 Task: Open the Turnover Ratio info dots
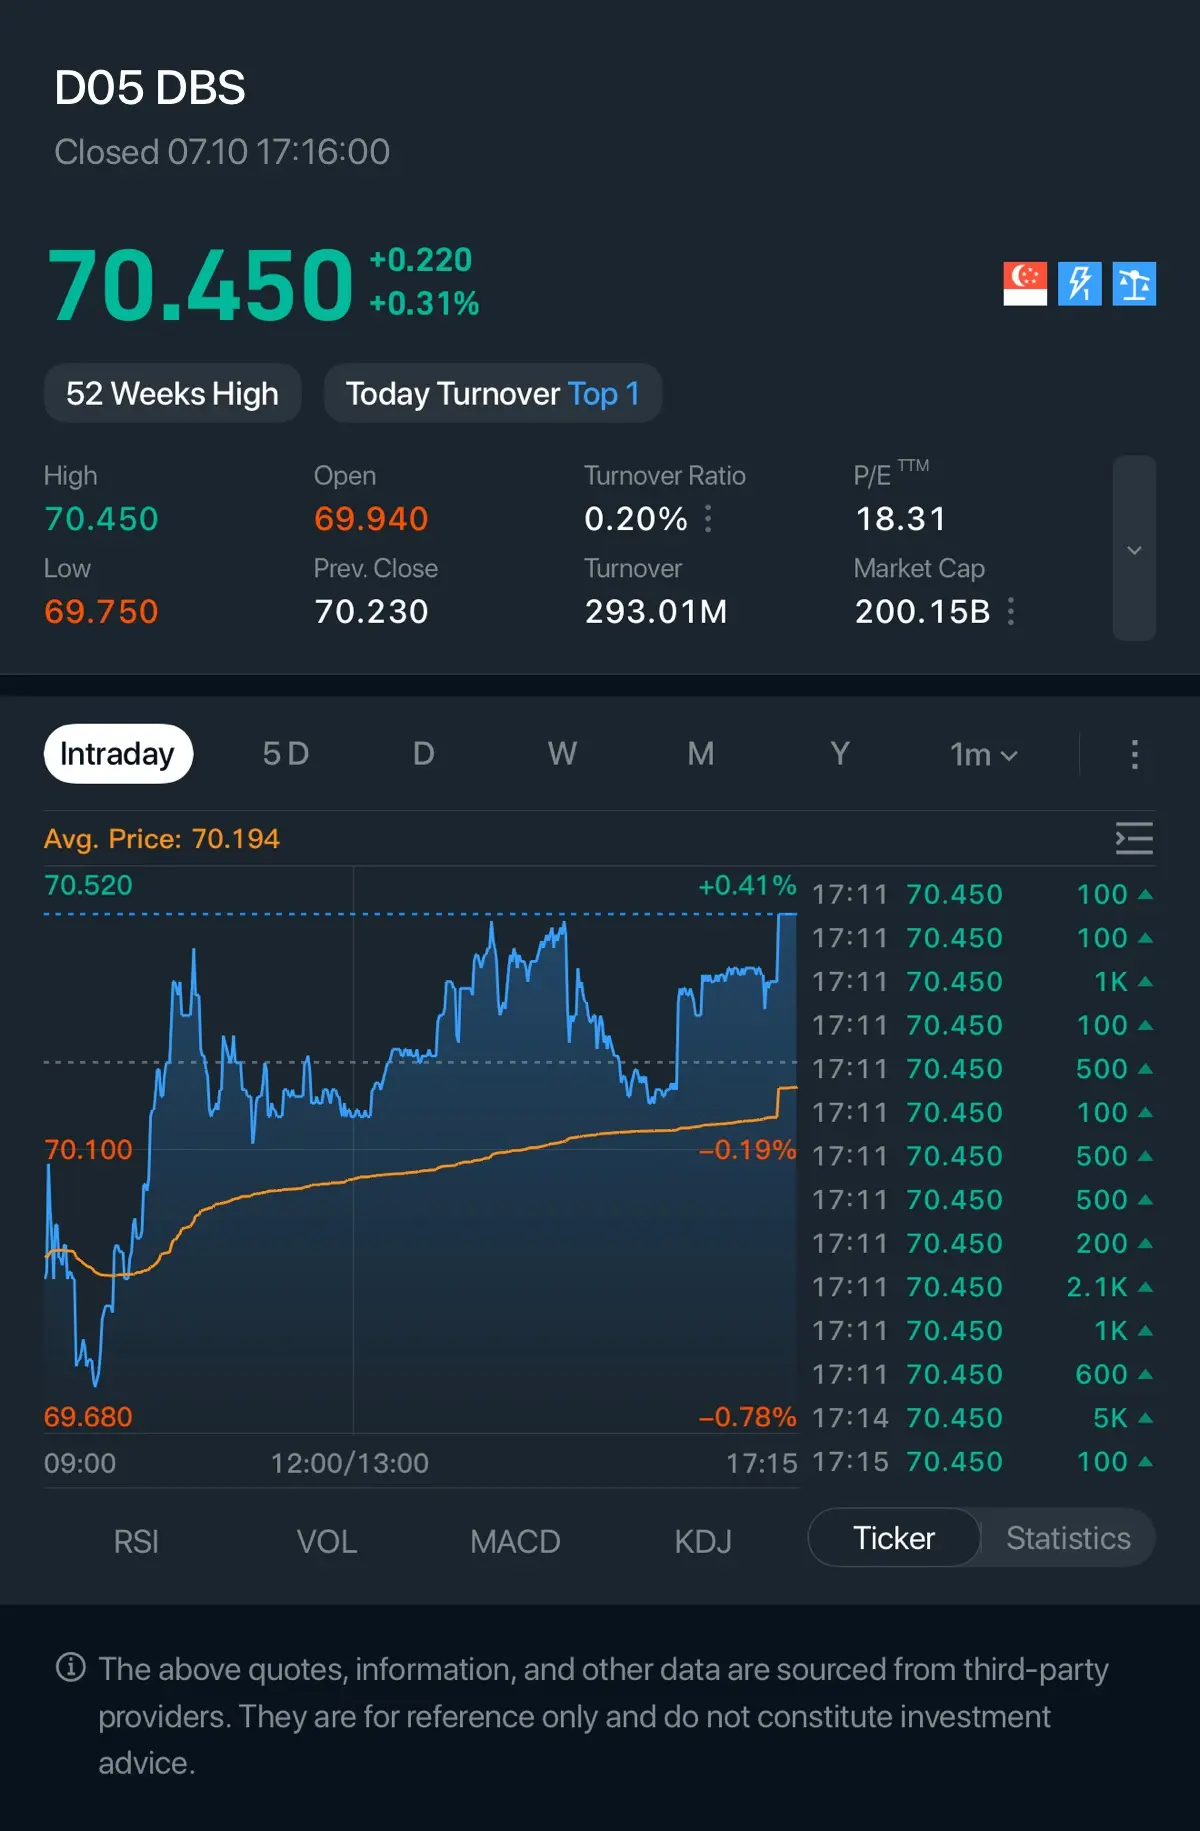(x=709, y=519)
